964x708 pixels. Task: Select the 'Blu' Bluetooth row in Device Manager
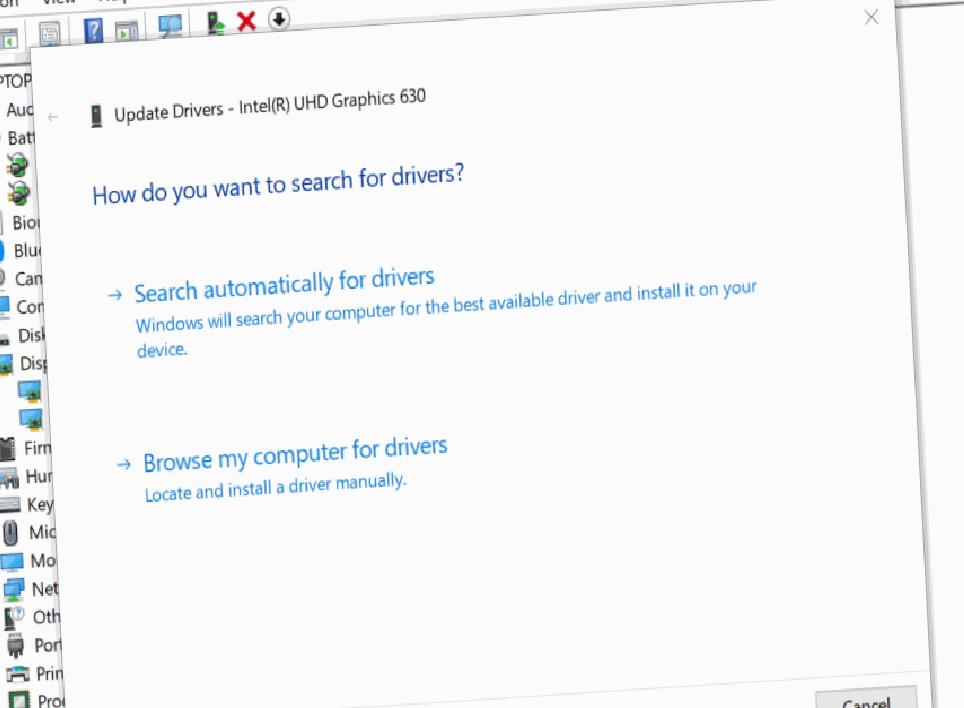pyautogui.click(x=28, y=251)
